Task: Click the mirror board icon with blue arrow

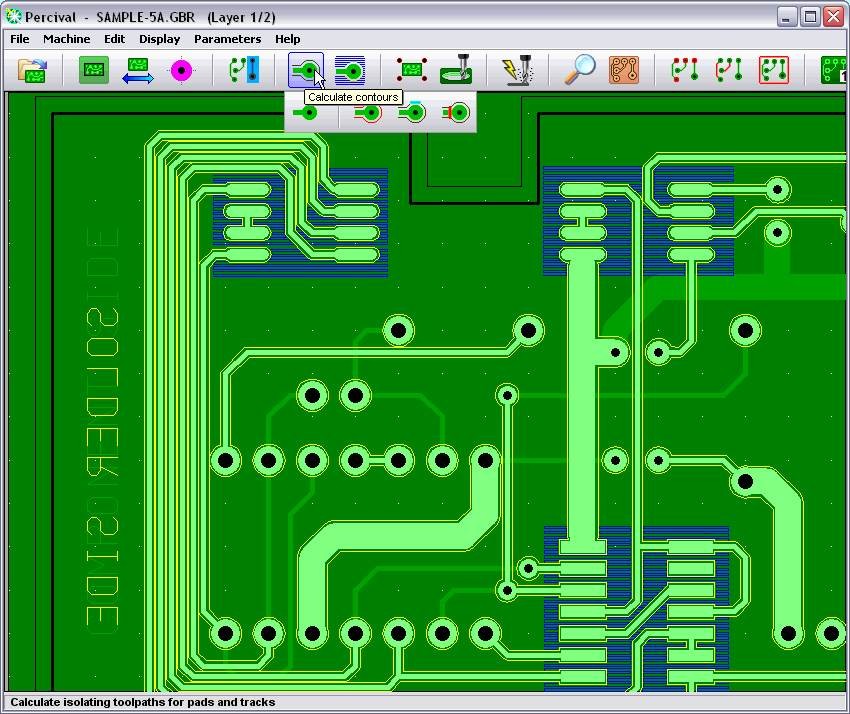Action: pos(138,70)
